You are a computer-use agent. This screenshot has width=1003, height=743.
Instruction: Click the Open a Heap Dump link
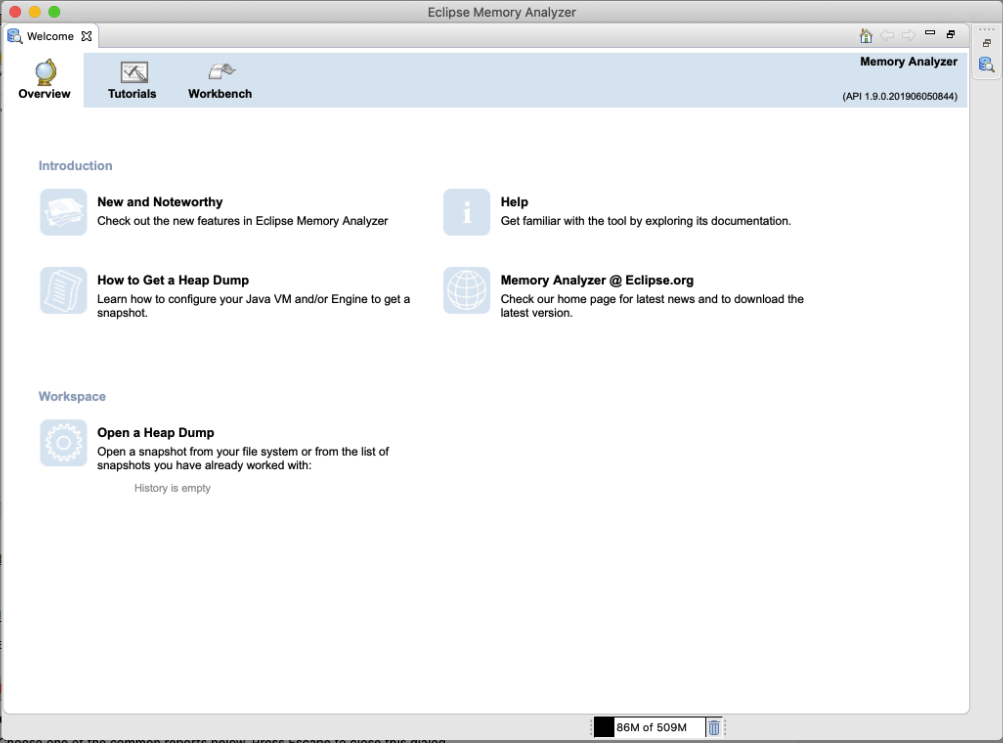pos(155,433)
